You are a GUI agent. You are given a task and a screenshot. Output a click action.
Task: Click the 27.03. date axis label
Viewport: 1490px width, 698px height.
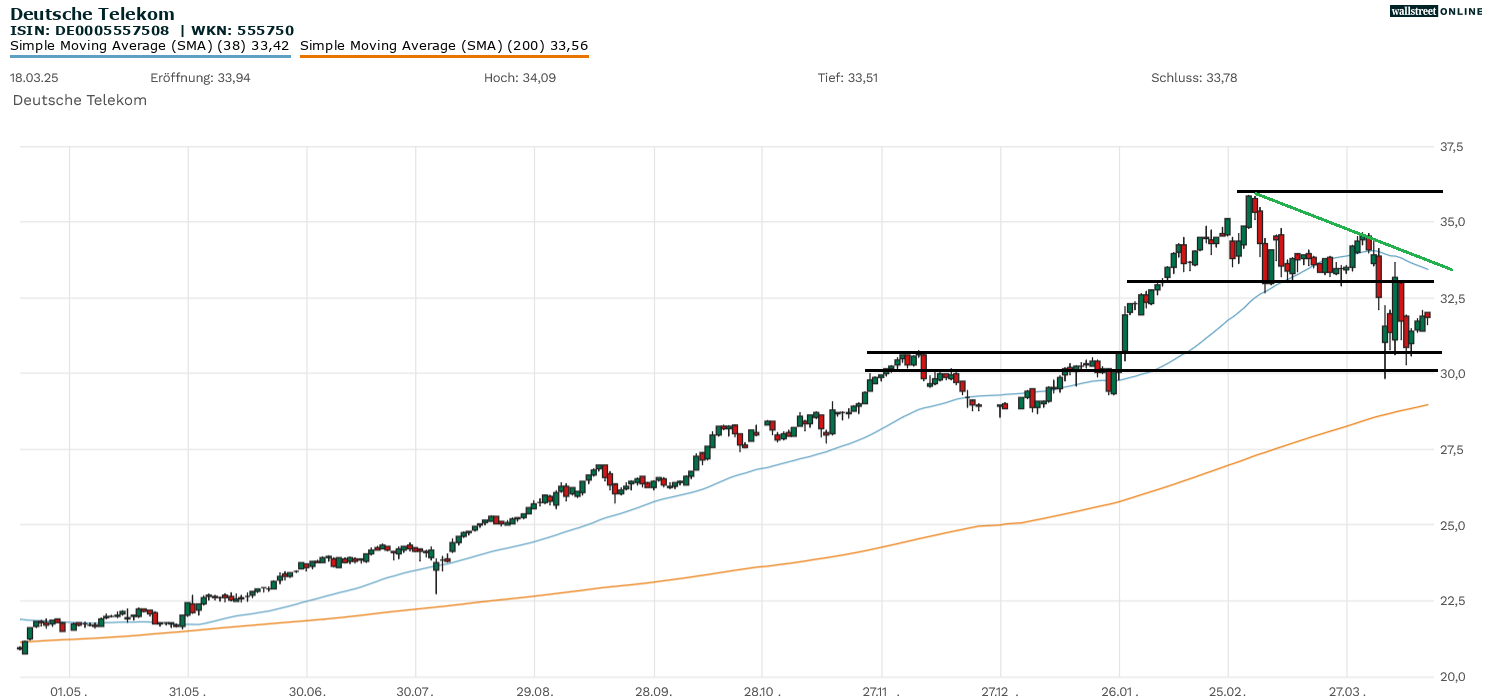(1347, 690)
